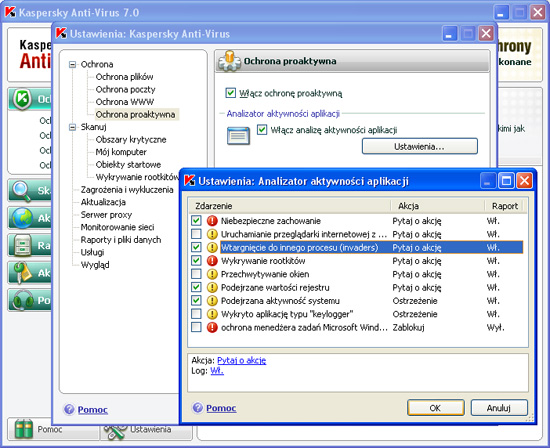Select Ochrona WWW in settings tree
Viewport: 550px width, 448px height.
125,102
